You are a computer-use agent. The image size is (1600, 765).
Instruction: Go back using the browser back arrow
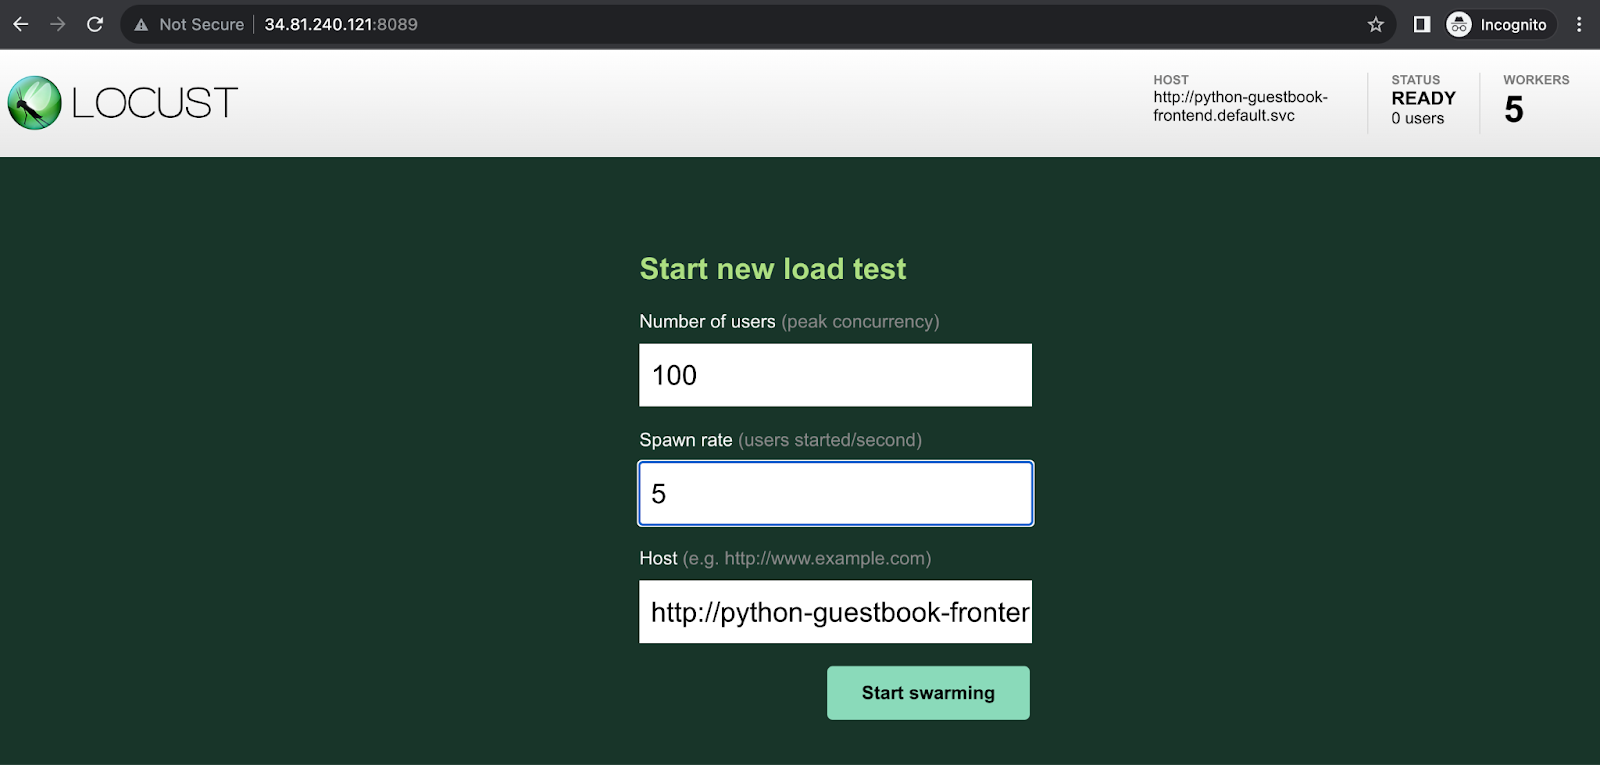click(21, 24)
